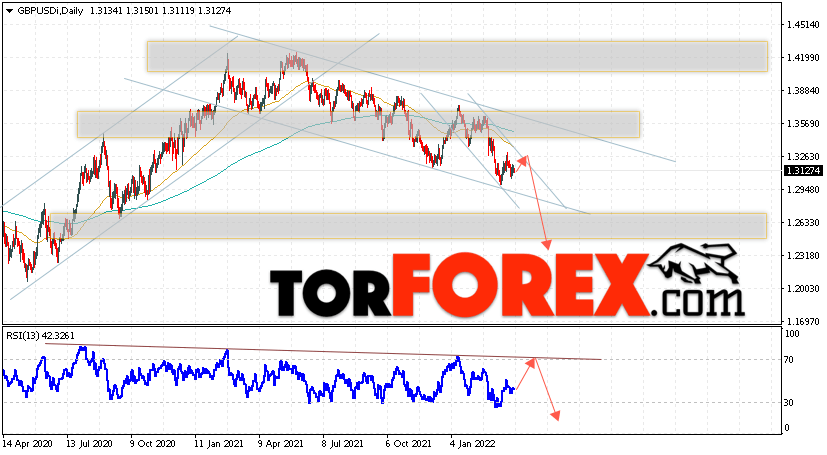Select the 6 Oct 2021 date label
827x455 pixels.
coord(409,444)
